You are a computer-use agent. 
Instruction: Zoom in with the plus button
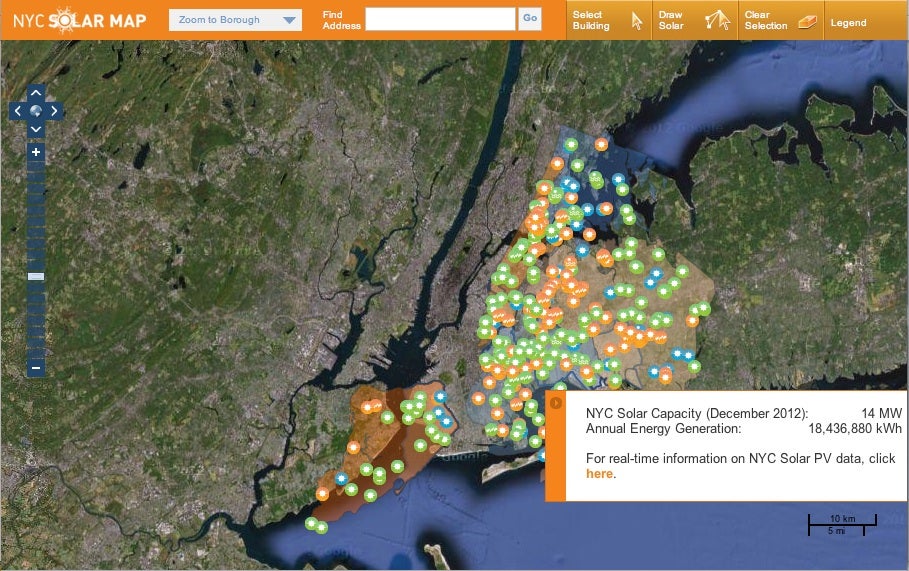[36, 152]
